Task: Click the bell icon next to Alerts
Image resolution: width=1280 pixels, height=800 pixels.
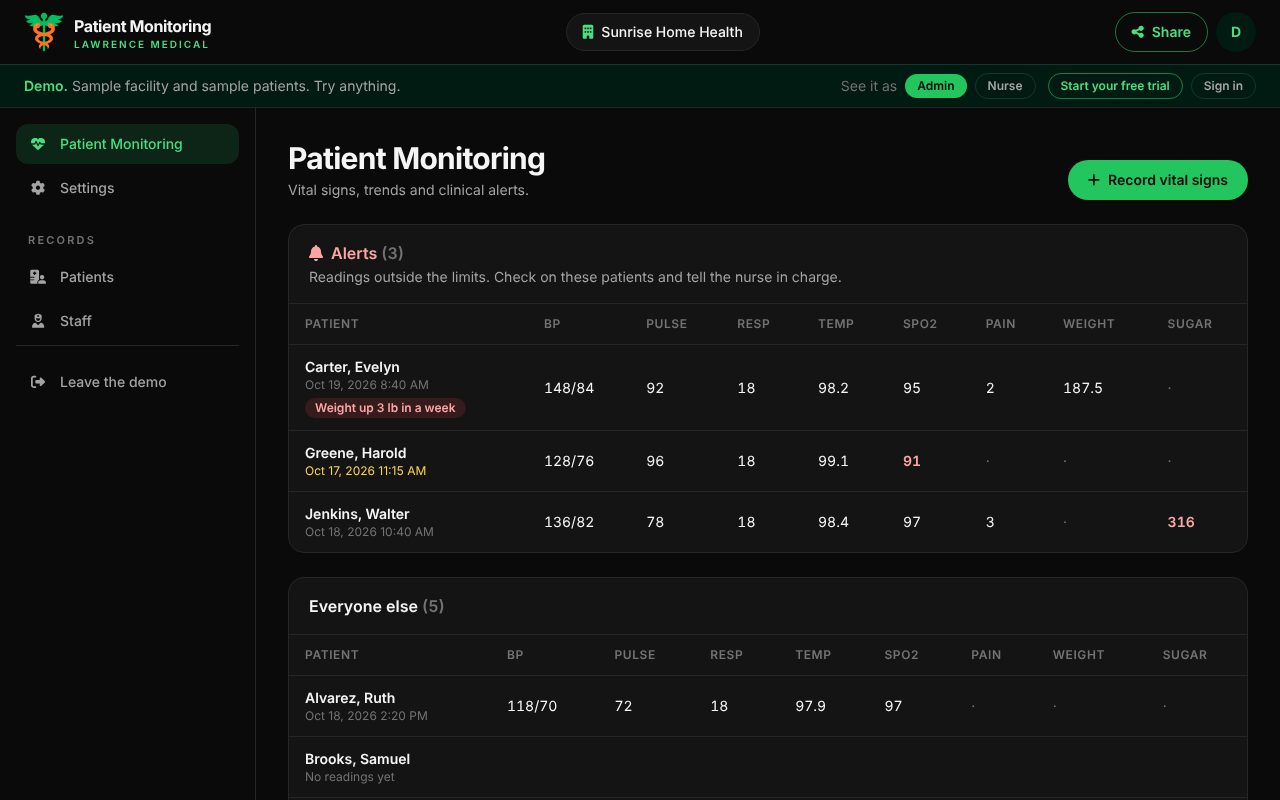Action: coord(316,254)
